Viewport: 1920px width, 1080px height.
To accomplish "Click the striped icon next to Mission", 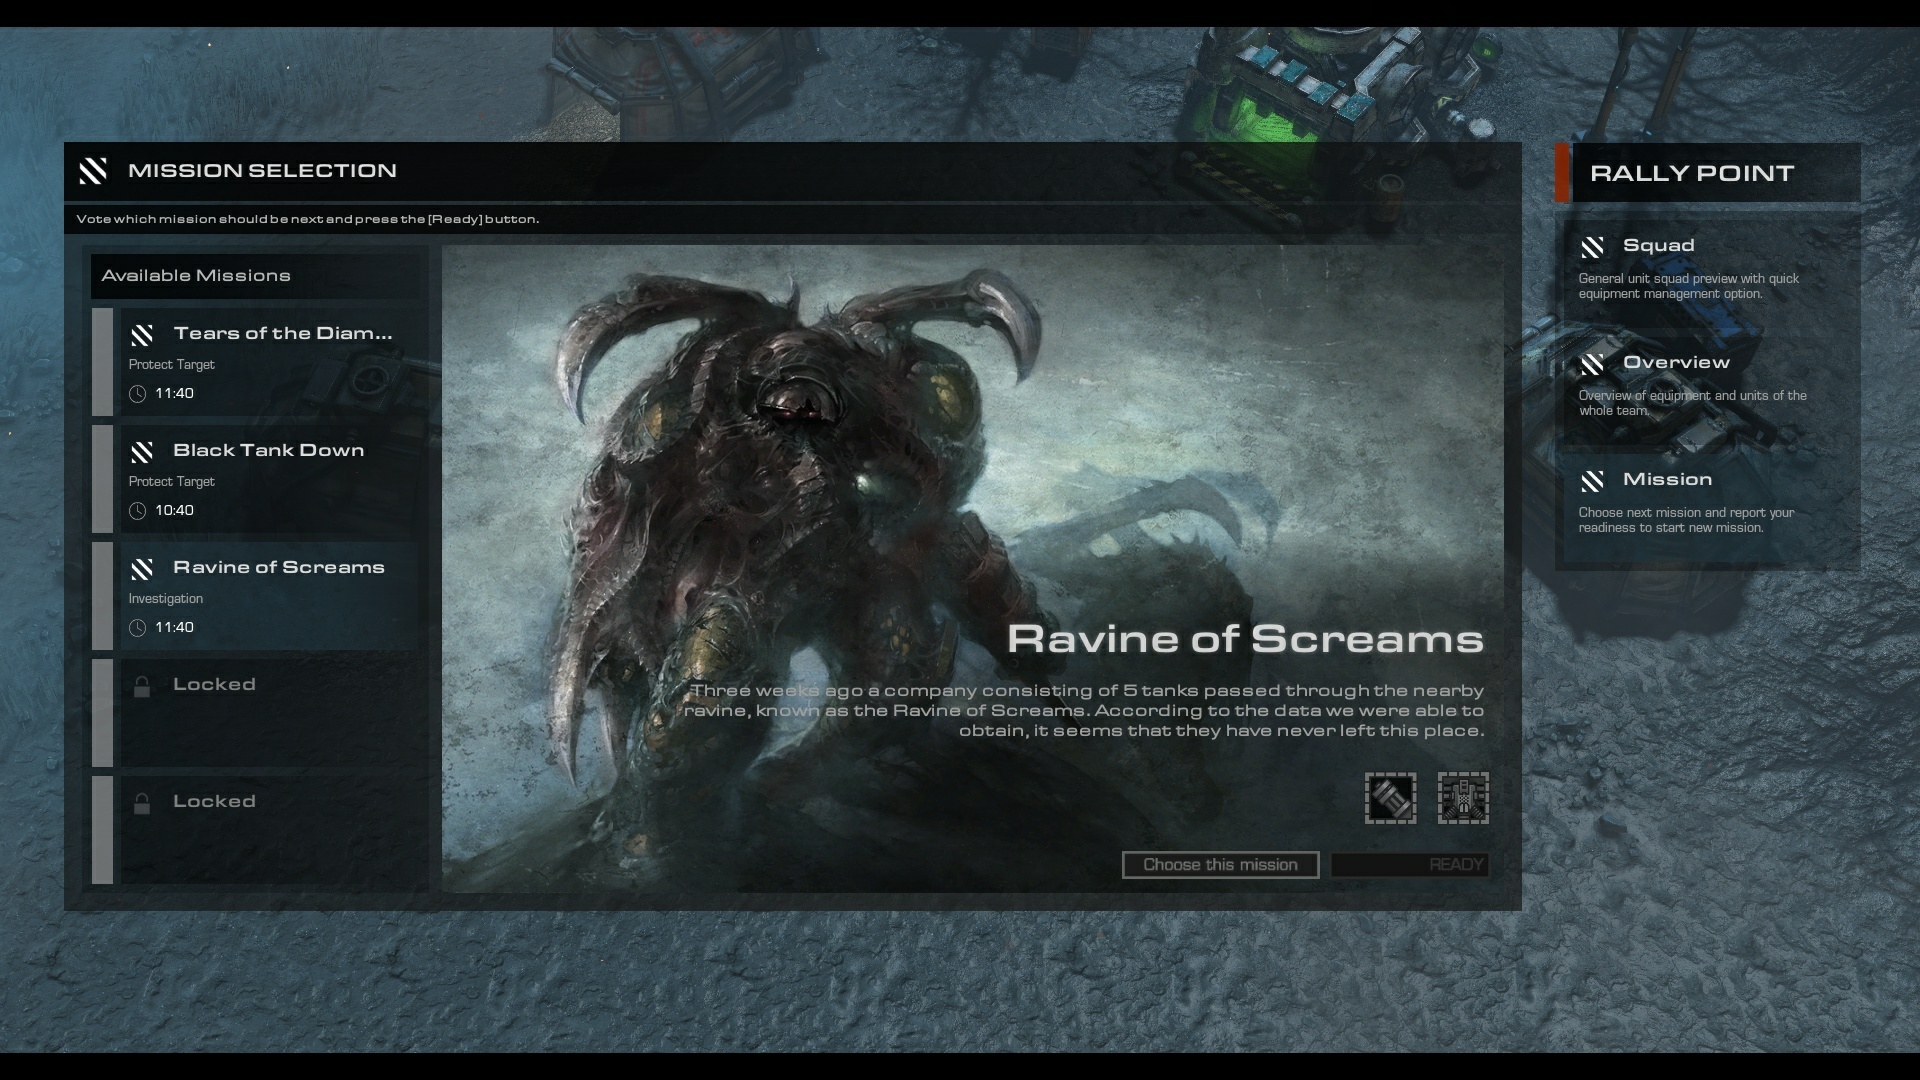I will tap(1592, 481).
